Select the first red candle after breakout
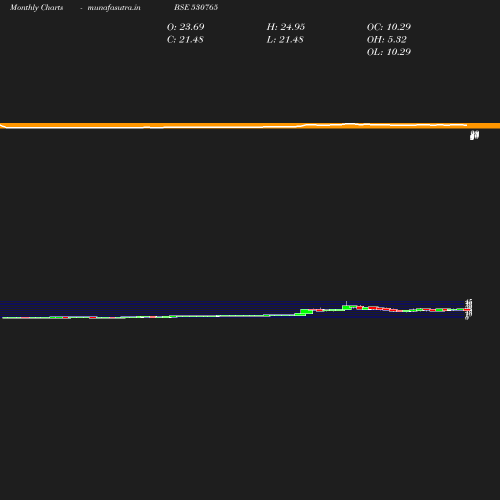The width and height of the screenshot is (500, 500). point(320,310)
